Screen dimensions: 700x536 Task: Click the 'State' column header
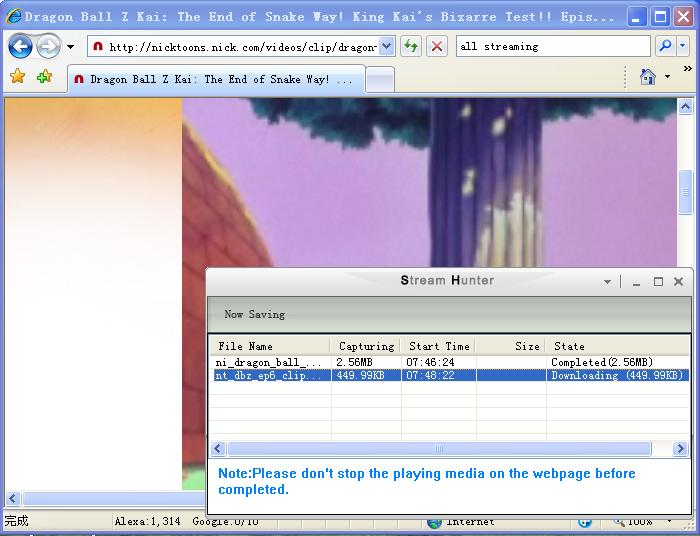click(618, 346)
